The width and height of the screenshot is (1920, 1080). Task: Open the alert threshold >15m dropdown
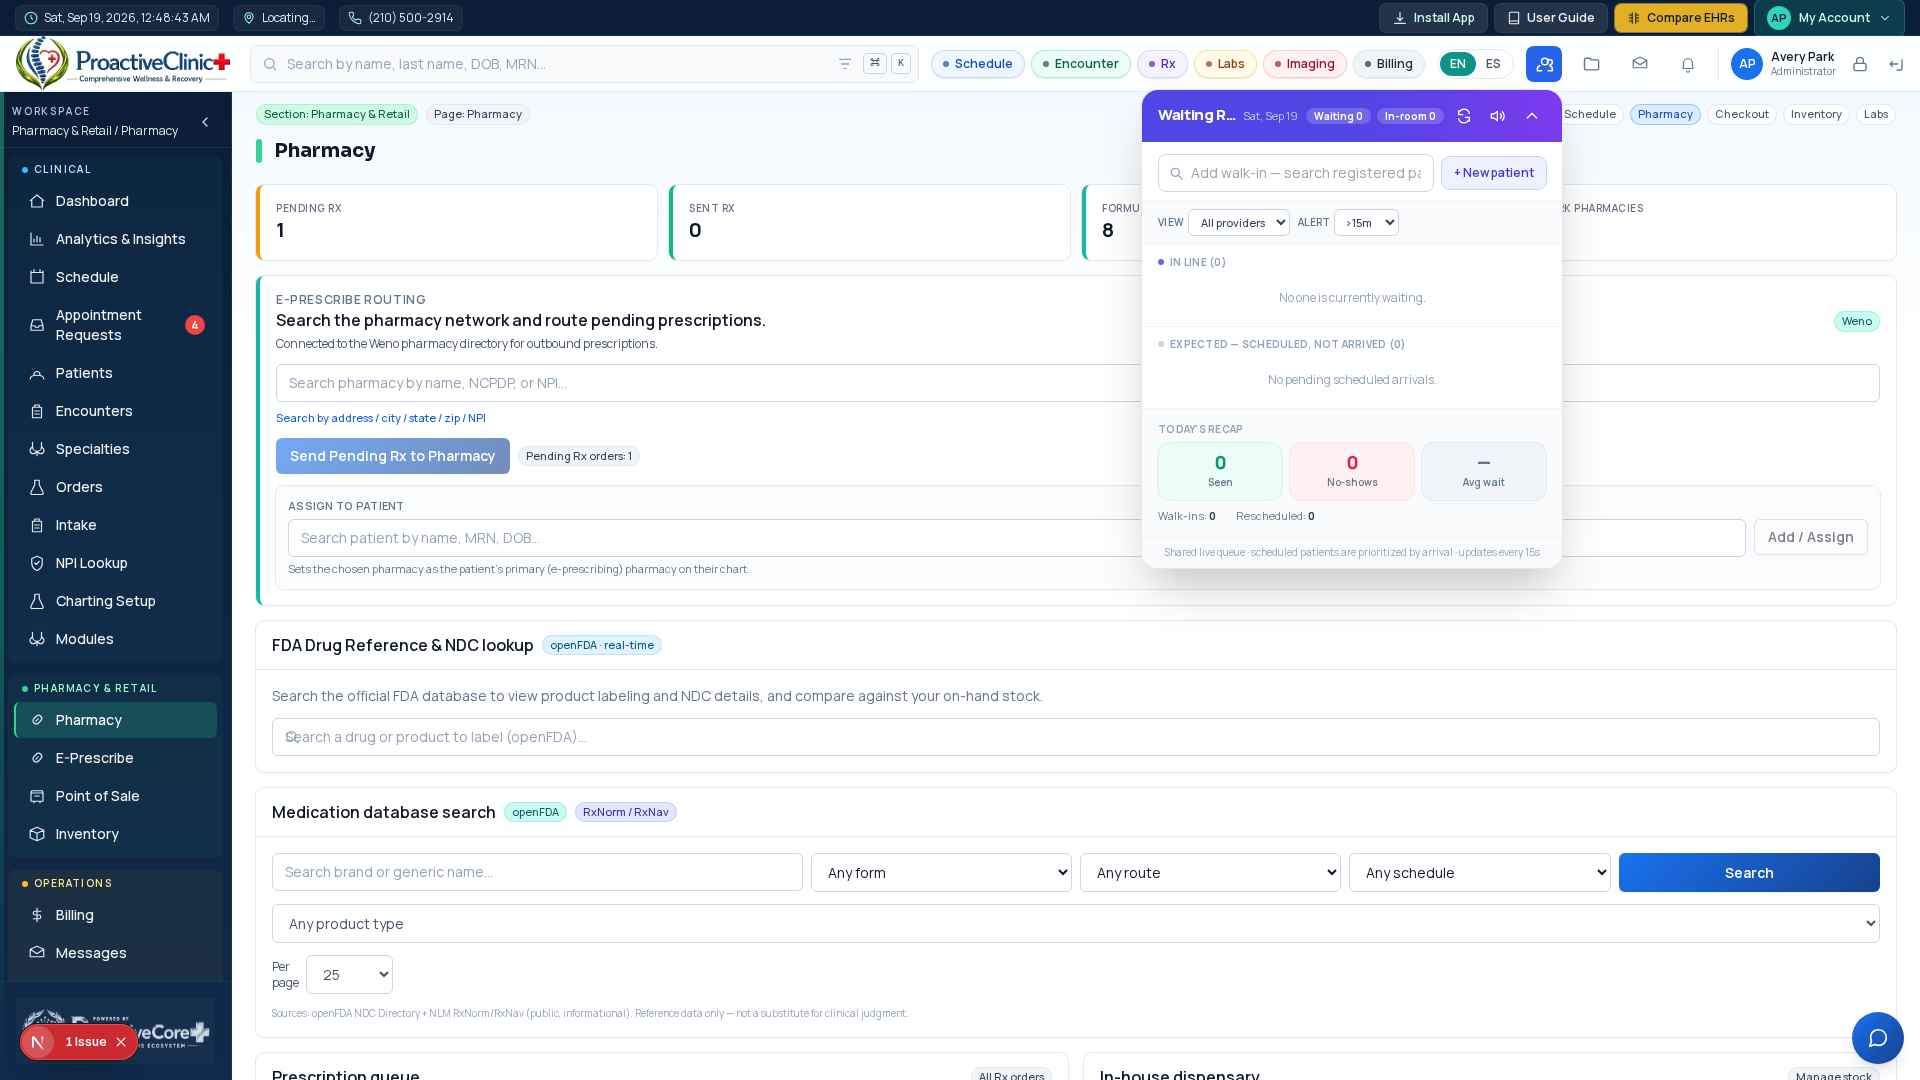[x=1366, y=223]
